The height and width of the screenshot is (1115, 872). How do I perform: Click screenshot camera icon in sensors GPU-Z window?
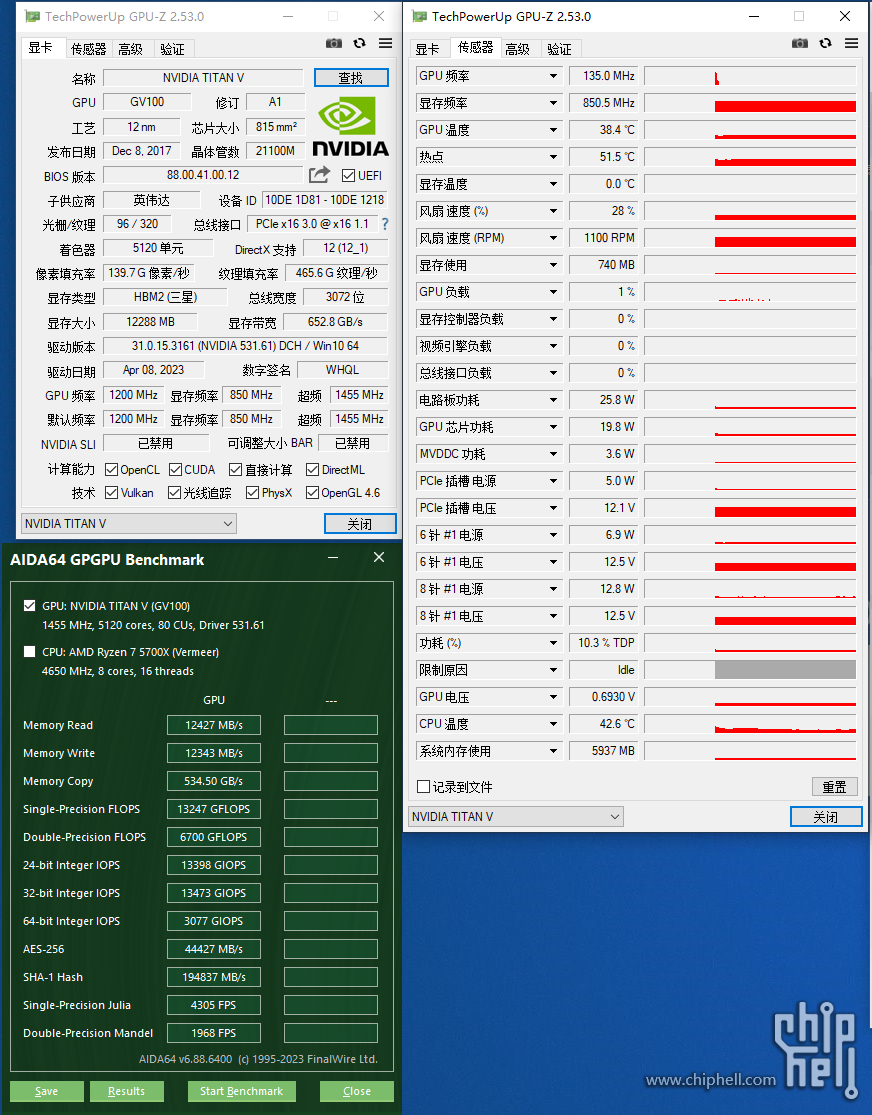click(x=799, y=43)
